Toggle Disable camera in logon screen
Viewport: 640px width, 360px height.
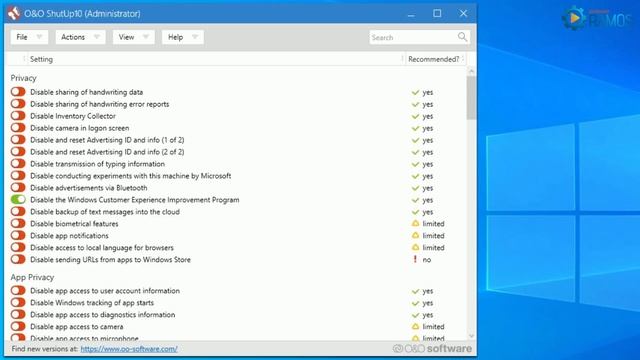click(x=18, y=128)
